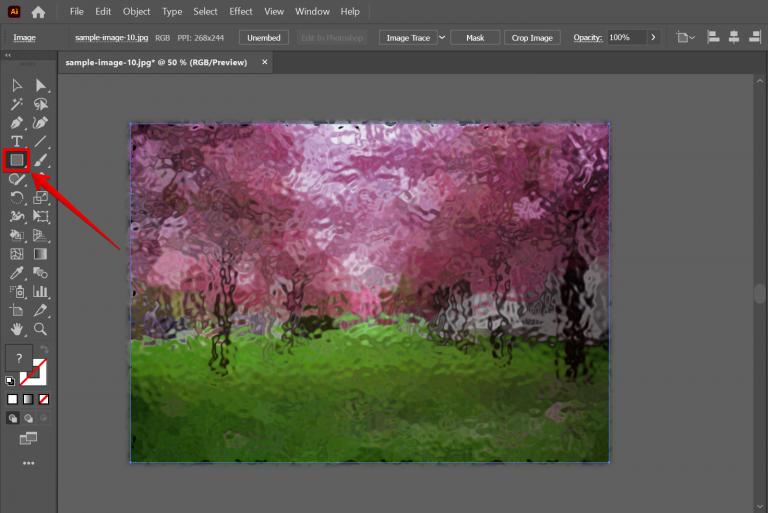Select the Rectangle tool
The height and width of the screenshot is (513, 768).
click(17, 159)
